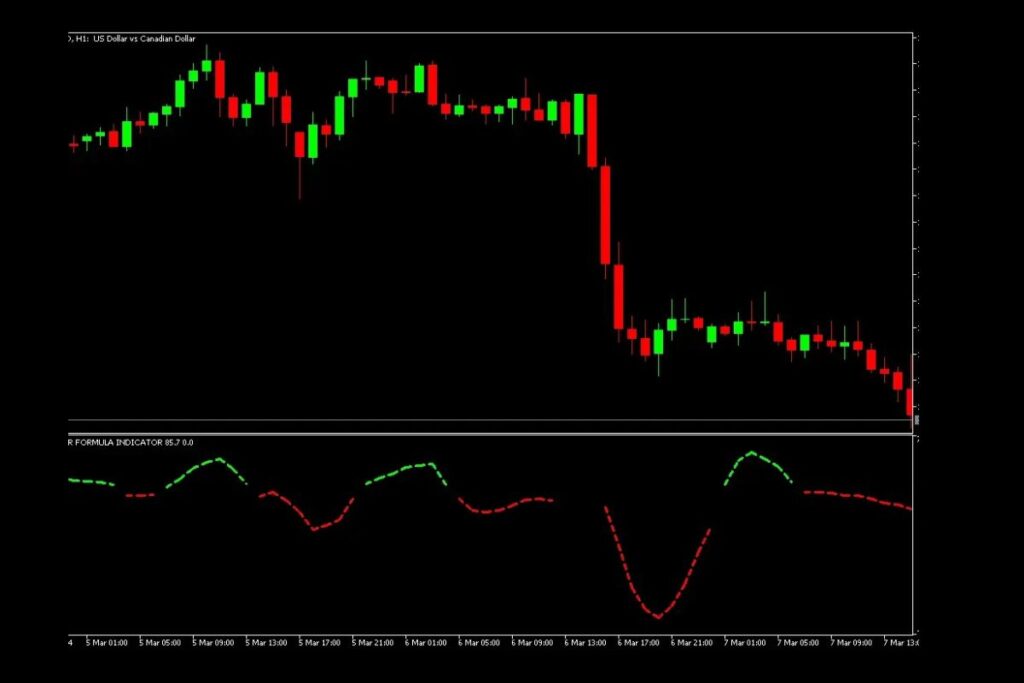
Task: Select the 5 Mar 09:00 time axis label
Action: coord(213,642)
